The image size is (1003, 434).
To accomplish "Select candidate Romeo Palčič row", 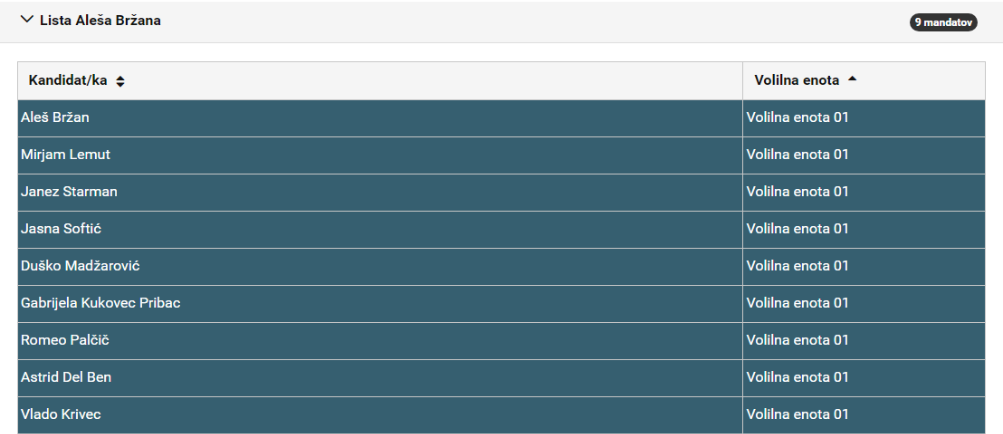I will coord(502,341).
